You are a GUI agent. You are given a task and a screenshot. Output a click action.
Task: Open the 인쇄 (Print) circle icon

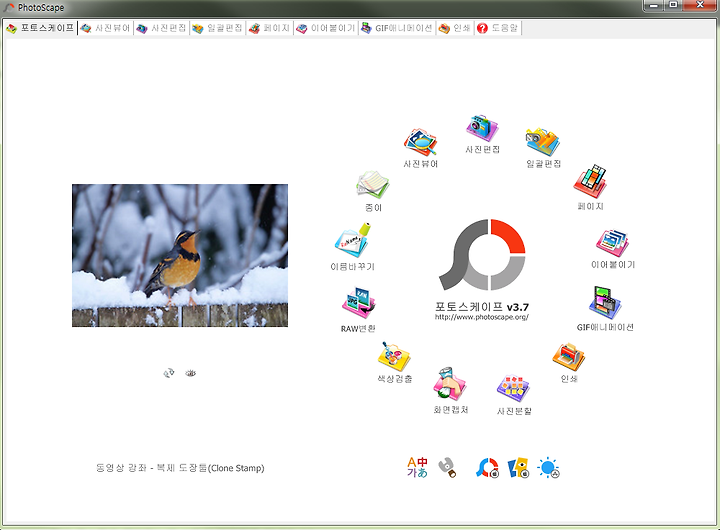pyautogui.click(x=568, y=357)
